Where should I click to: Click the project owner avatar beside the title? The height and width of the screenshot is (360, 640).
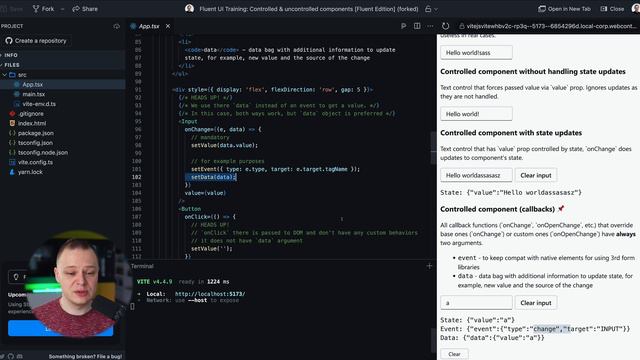189,9
